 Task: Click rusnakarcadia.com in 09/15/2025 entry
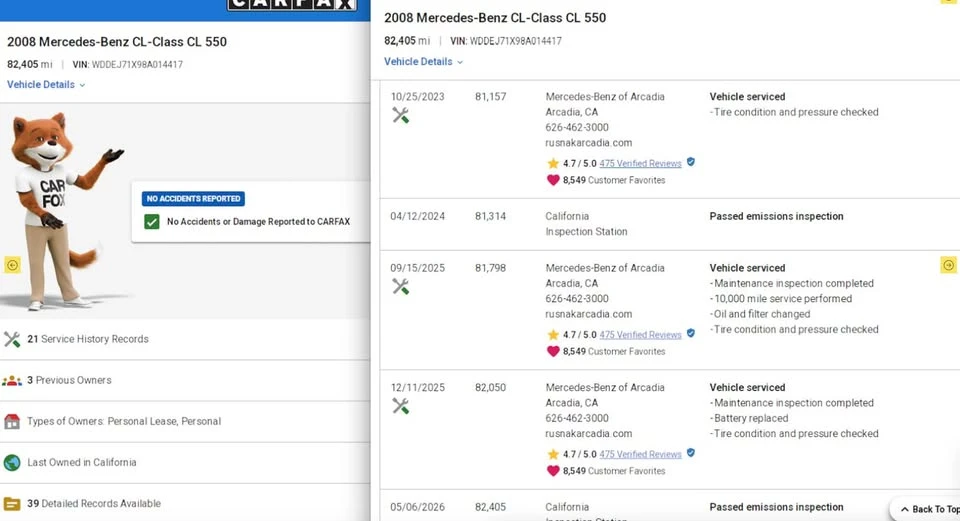[588, 314]
